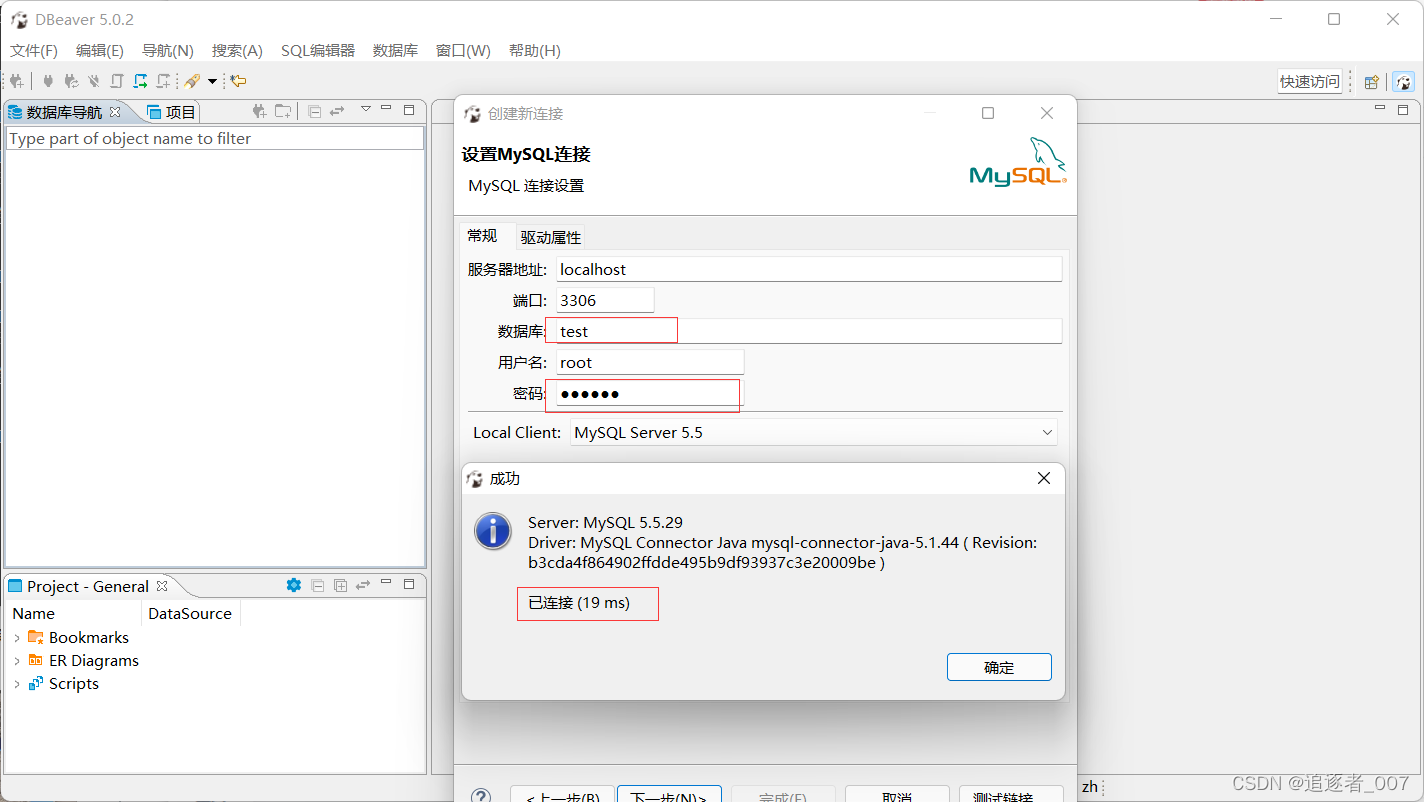Open the 窗口(W) menu

tap(463, 50)
